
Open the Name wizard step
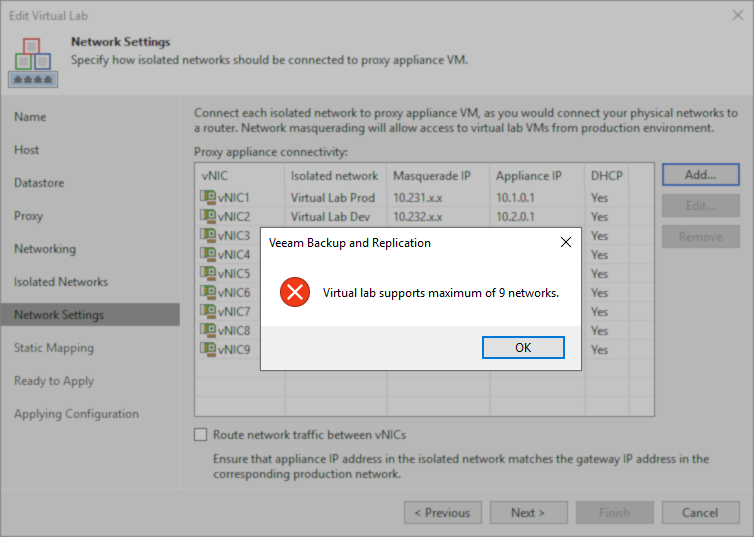click(x=30, y=117)
